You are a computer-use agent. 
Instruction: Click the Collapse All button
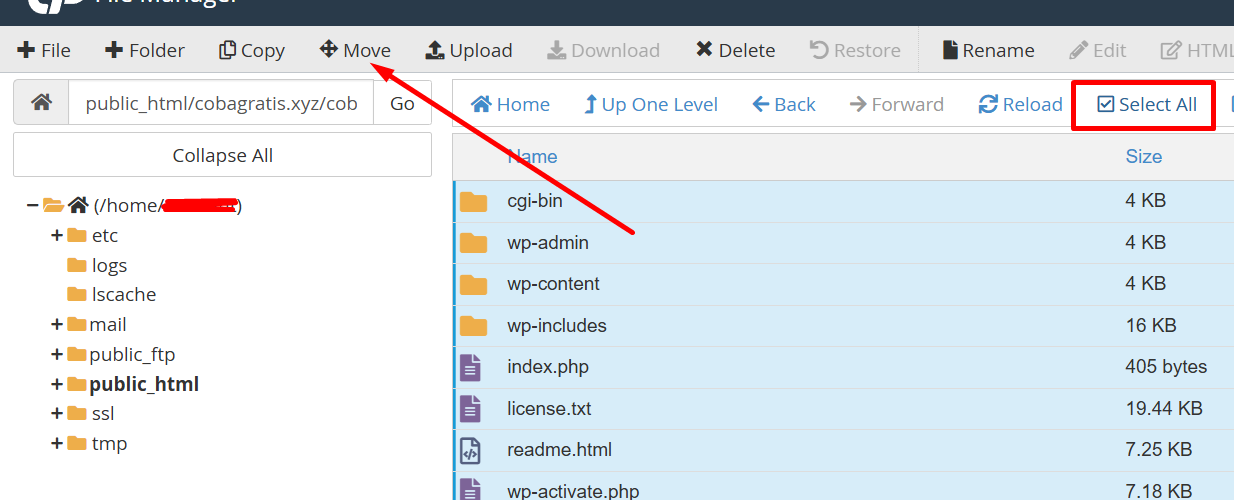pyautogui.click(x=222, y=155)
